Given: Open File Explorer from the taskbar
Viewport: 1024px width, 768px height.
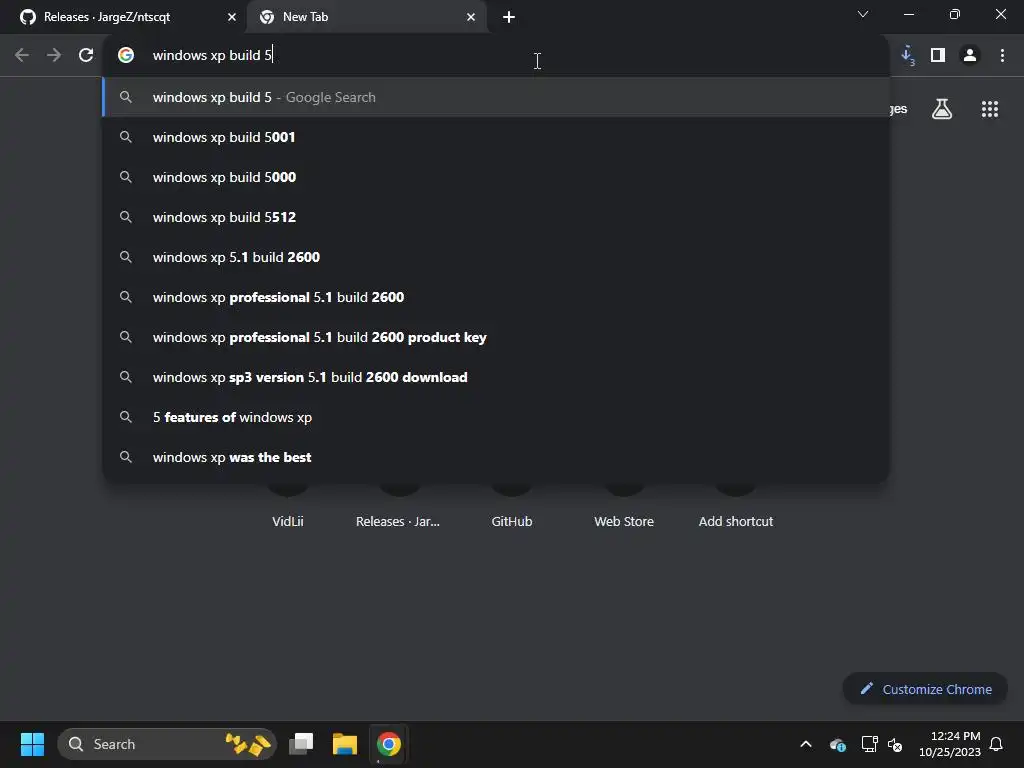Looking at the screenshot, I should click(345, 744).
